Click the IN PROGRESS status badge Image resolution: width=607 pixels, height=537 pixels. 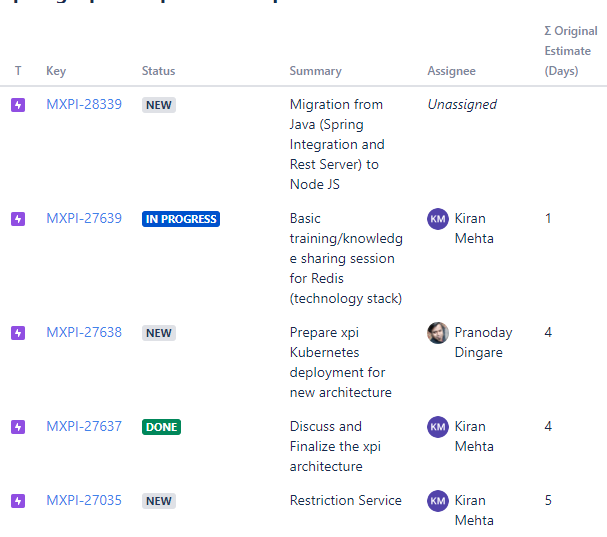click(181, 219)
